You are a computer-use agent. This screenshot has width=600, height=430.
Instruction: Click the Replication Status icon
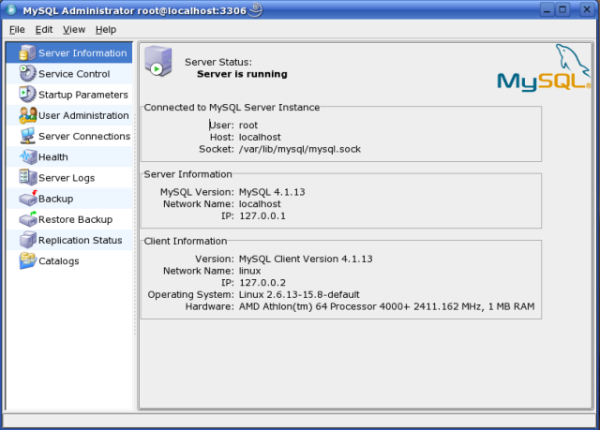[28, 240]
